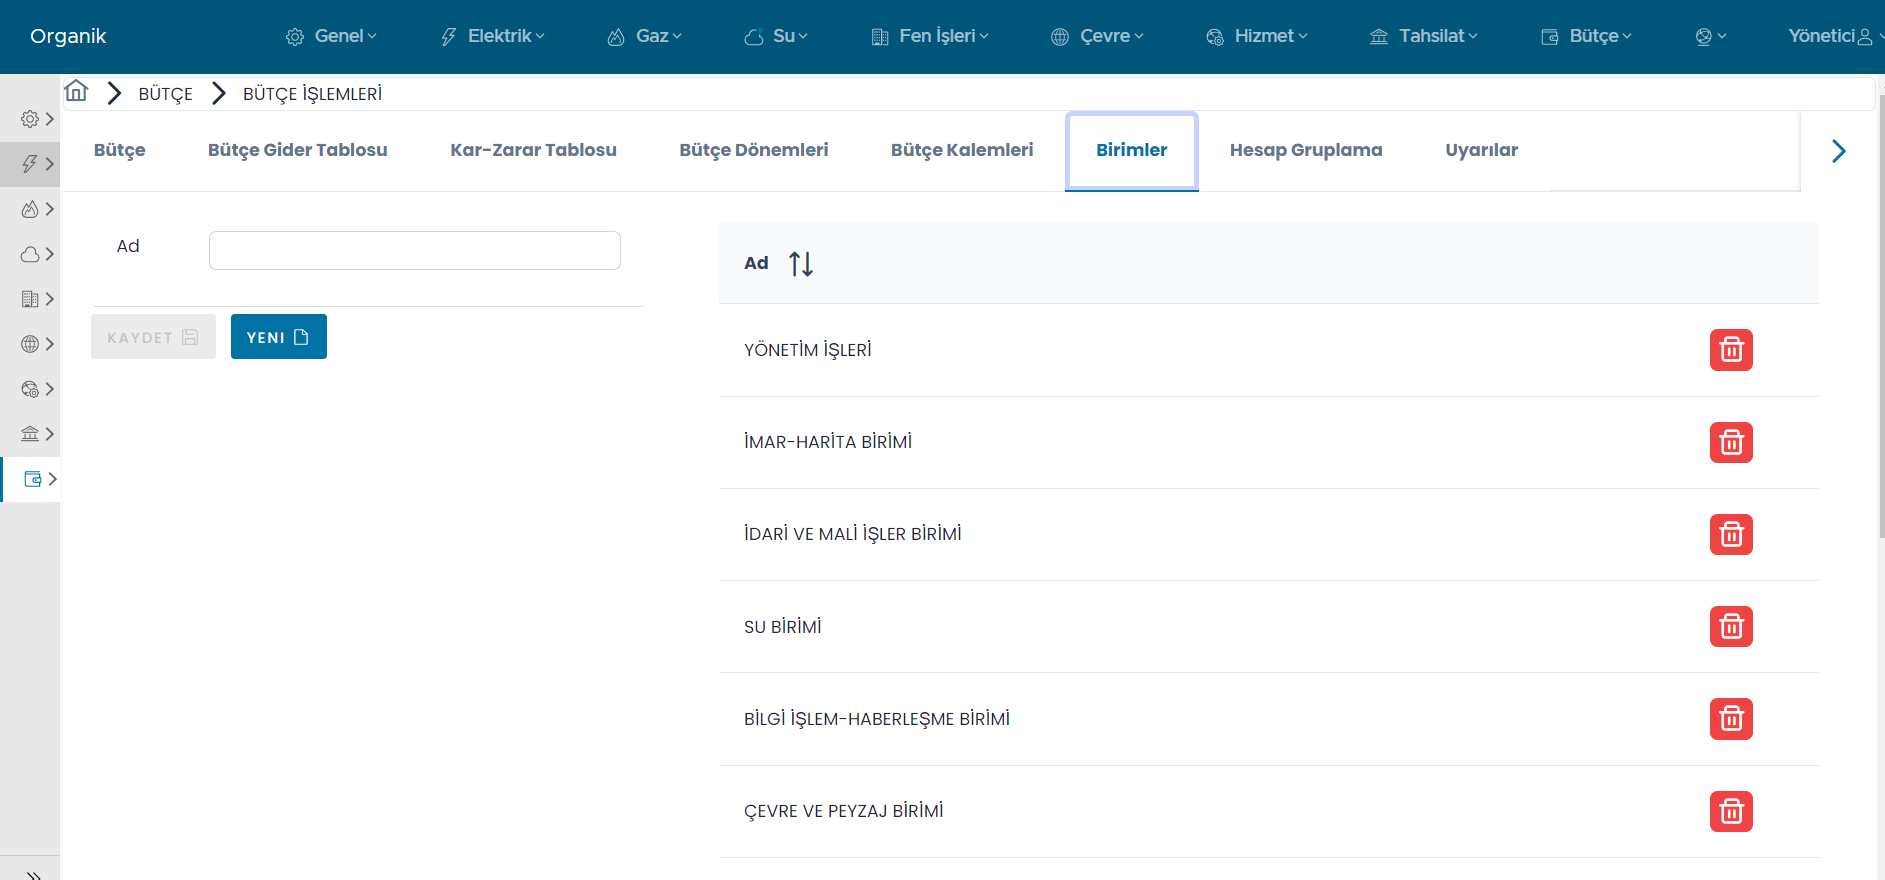
Task: Sort the list by Ad column arrows
Action: point(800,264)
